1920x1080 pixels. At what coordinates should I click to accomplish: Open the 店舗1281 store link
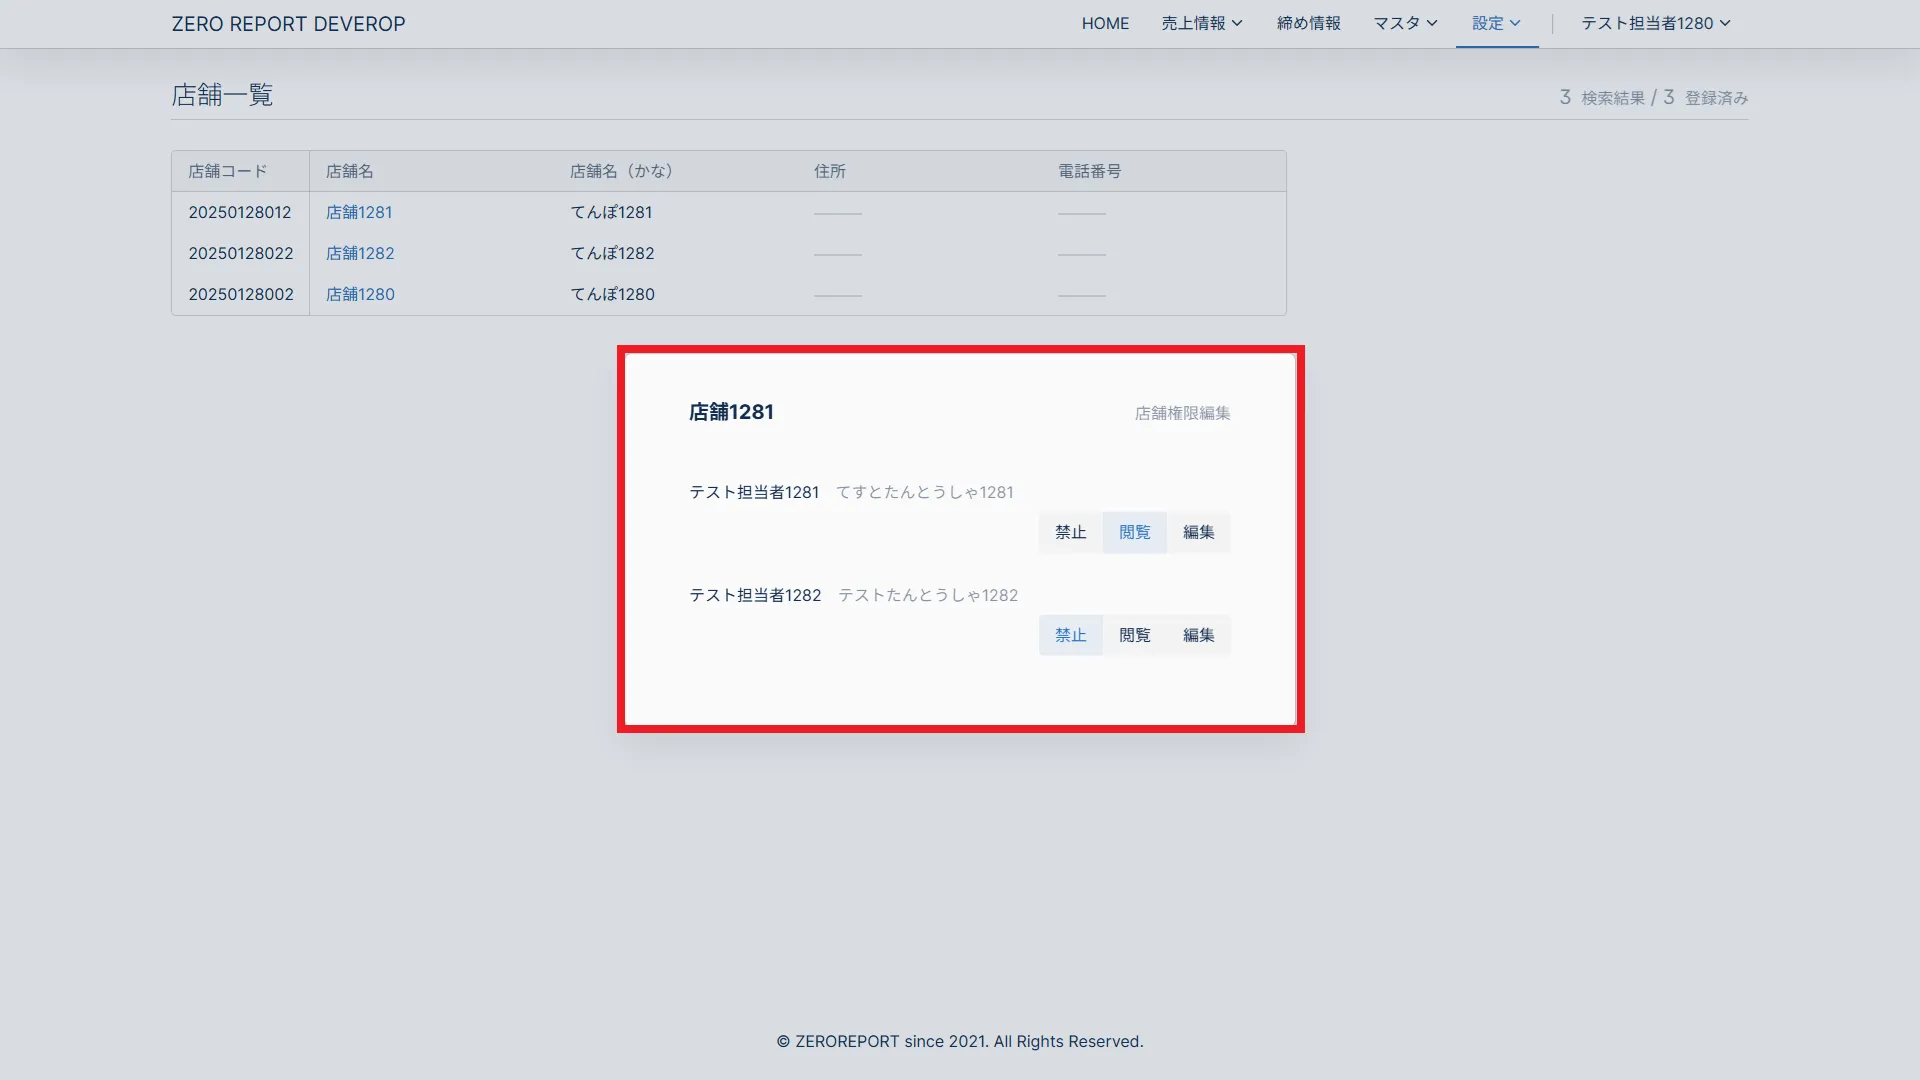tap(359, 212)
